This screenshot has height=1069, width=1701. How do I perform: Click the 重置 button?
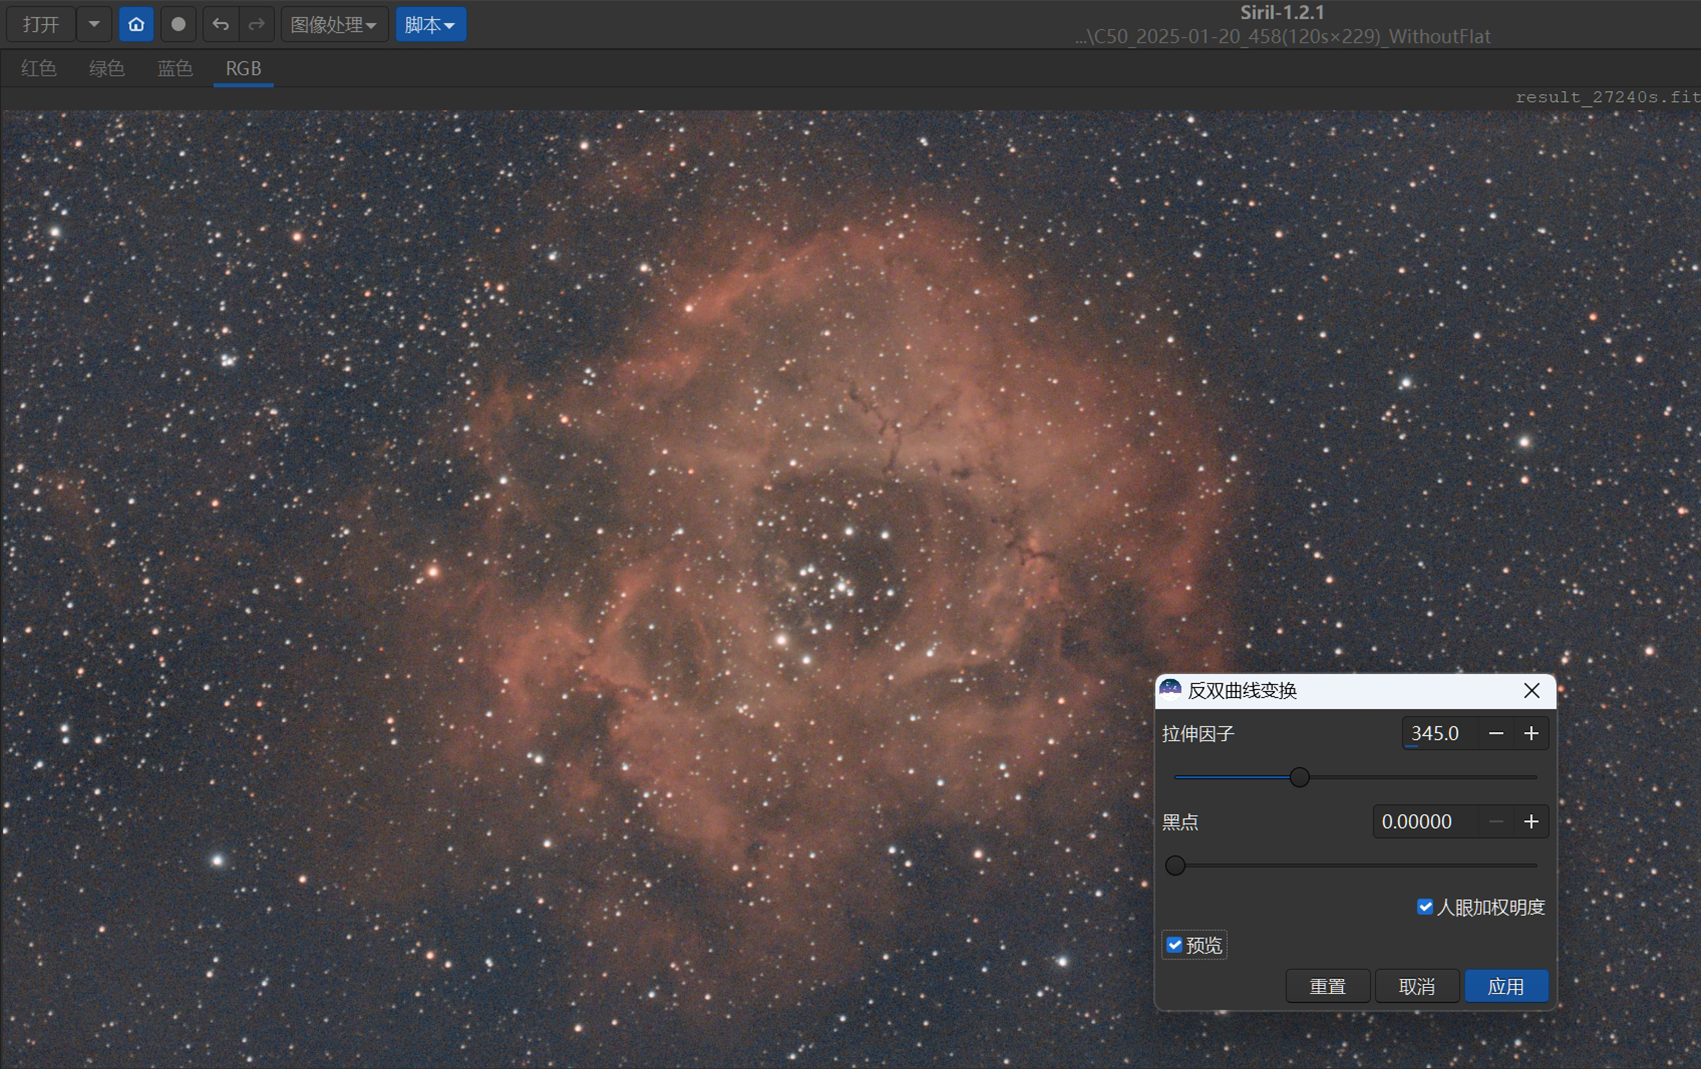(1328, 986)
